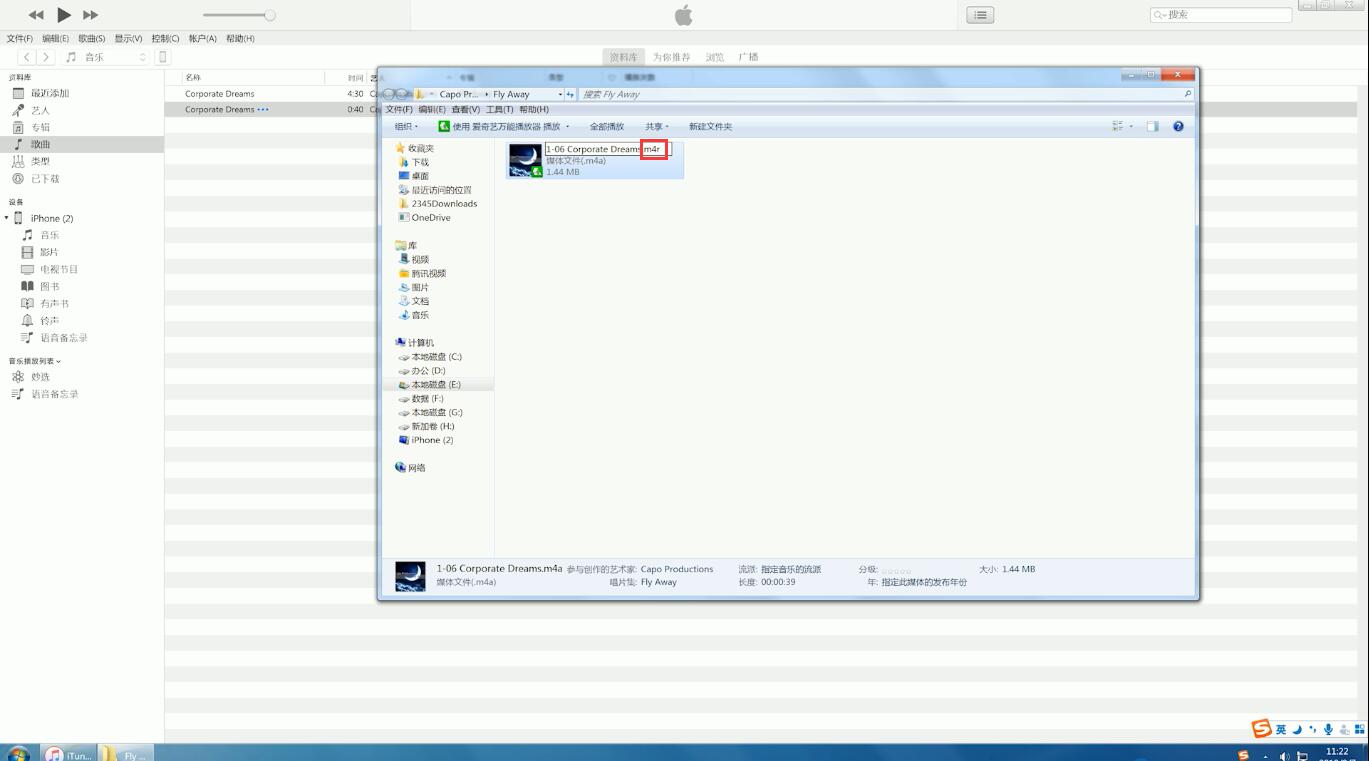Select 本地磁盘 (C:) in Explorer
1369x761 pixels.
pyautogui.click(x=436, y=357)
